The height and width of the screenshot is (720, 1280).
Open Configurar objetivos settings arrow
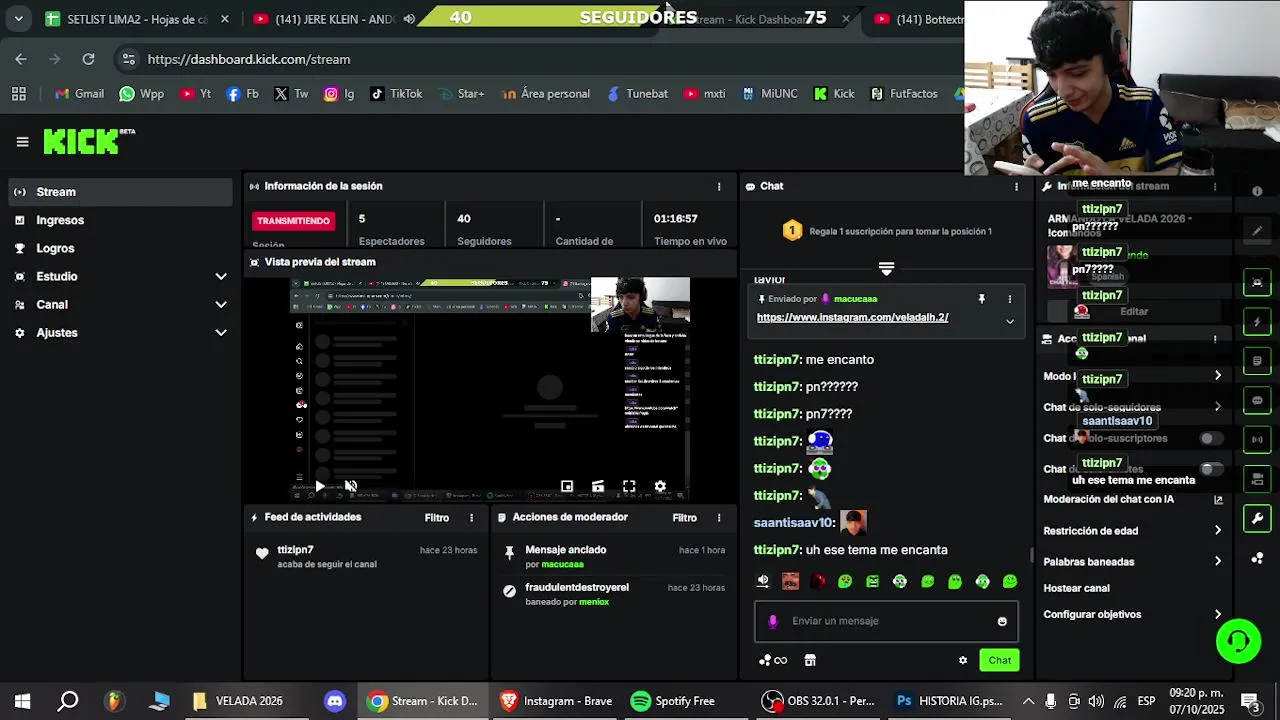coord(1217,614)
